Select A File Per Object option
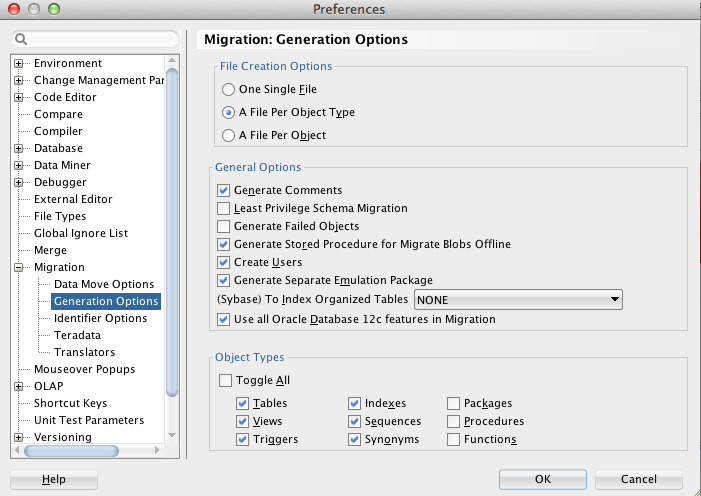This screenshot has width=701, height=496. [229, 135]
